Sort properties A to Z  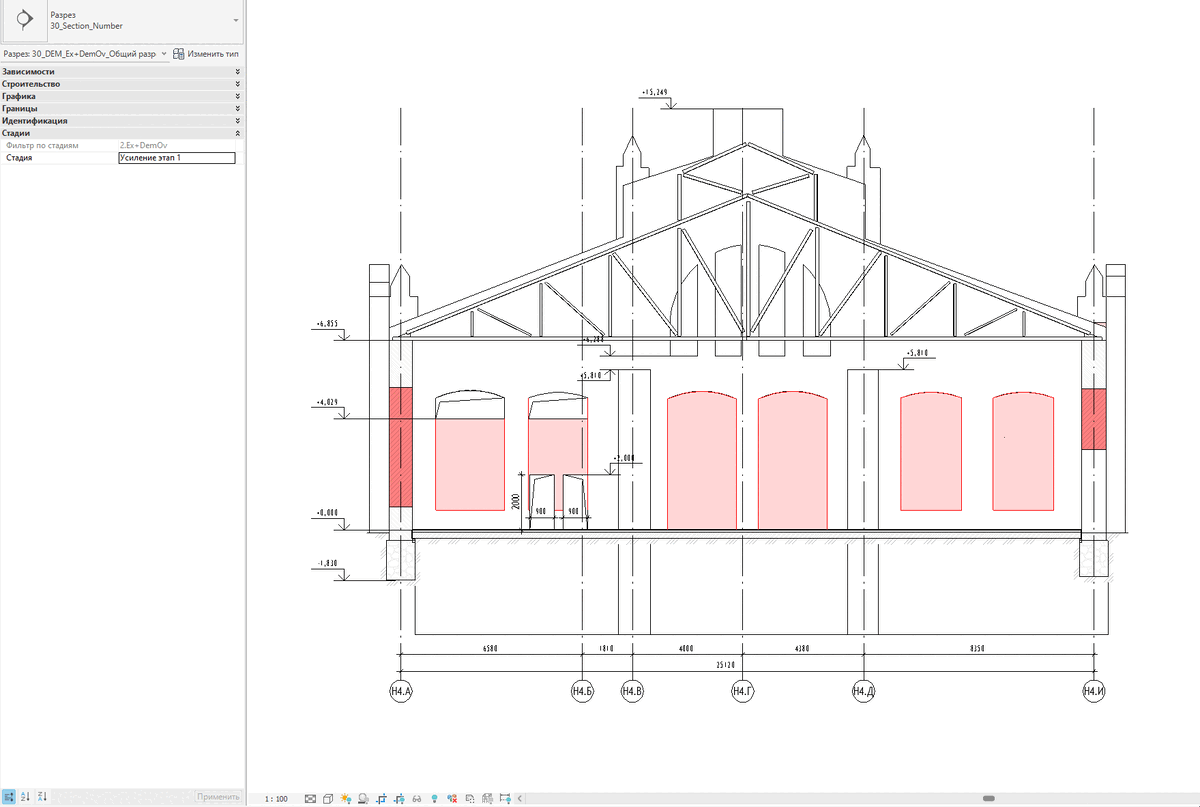pyautogui.click(x=25, y=797)
